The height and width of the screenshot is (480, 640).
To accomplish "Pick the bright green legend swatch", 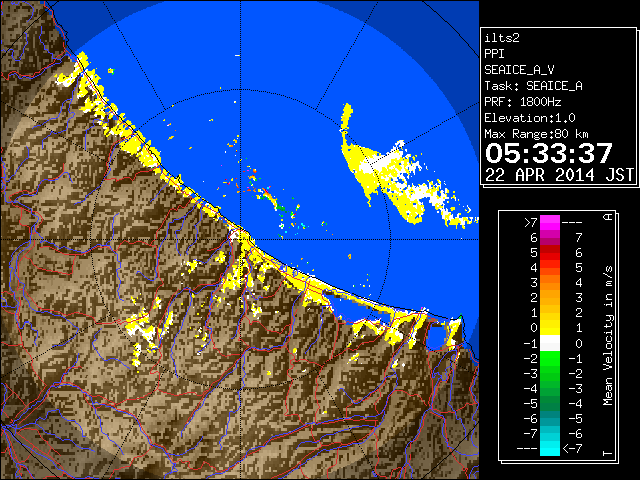I will [x=550, y=358].
